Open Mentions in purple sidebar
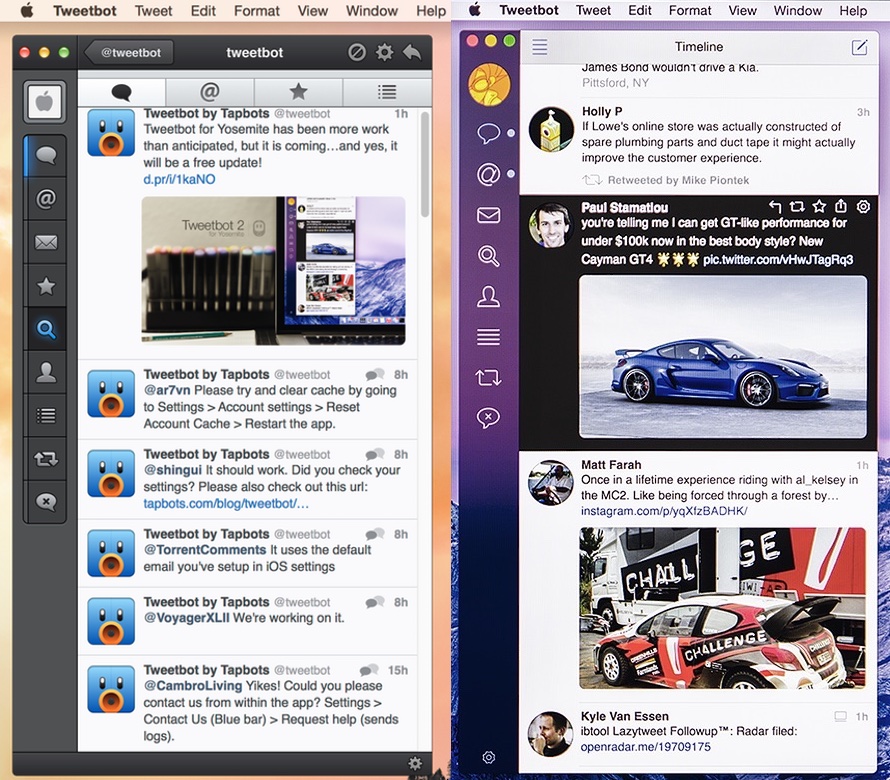 [x=488, y=174]
